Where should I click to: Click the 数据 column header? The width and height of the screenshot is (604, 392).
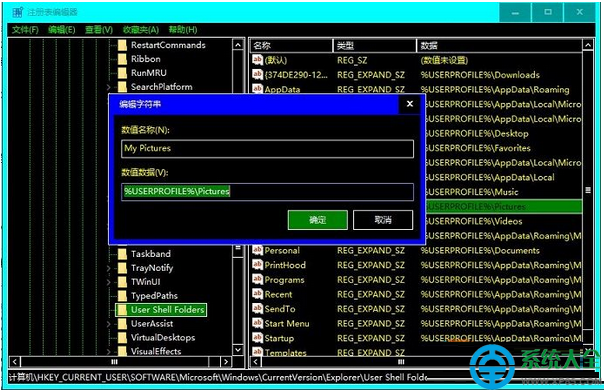coord(500,46)
